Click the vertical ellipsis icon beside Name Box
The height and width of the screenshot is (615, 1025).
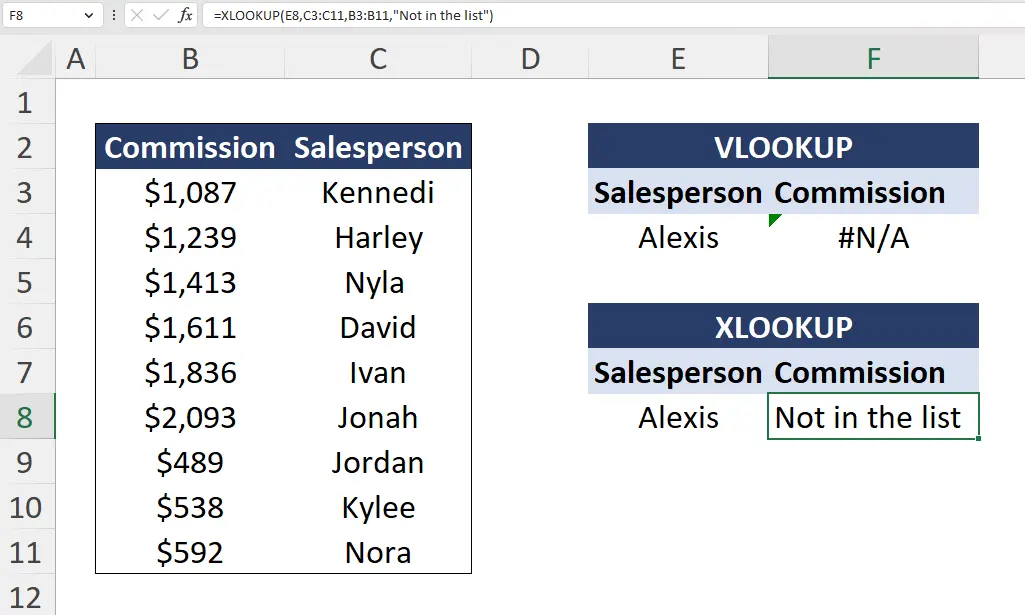click(x=114, y=15)
